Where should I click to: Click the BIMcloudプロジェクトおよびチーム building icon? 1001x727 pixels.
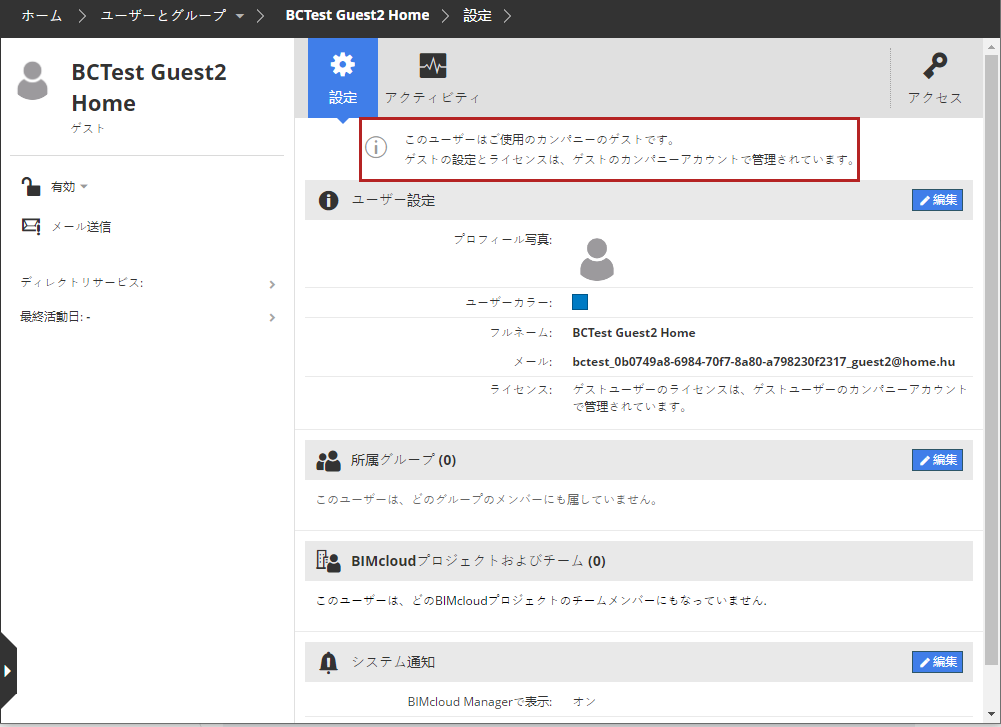click(328, 561)
